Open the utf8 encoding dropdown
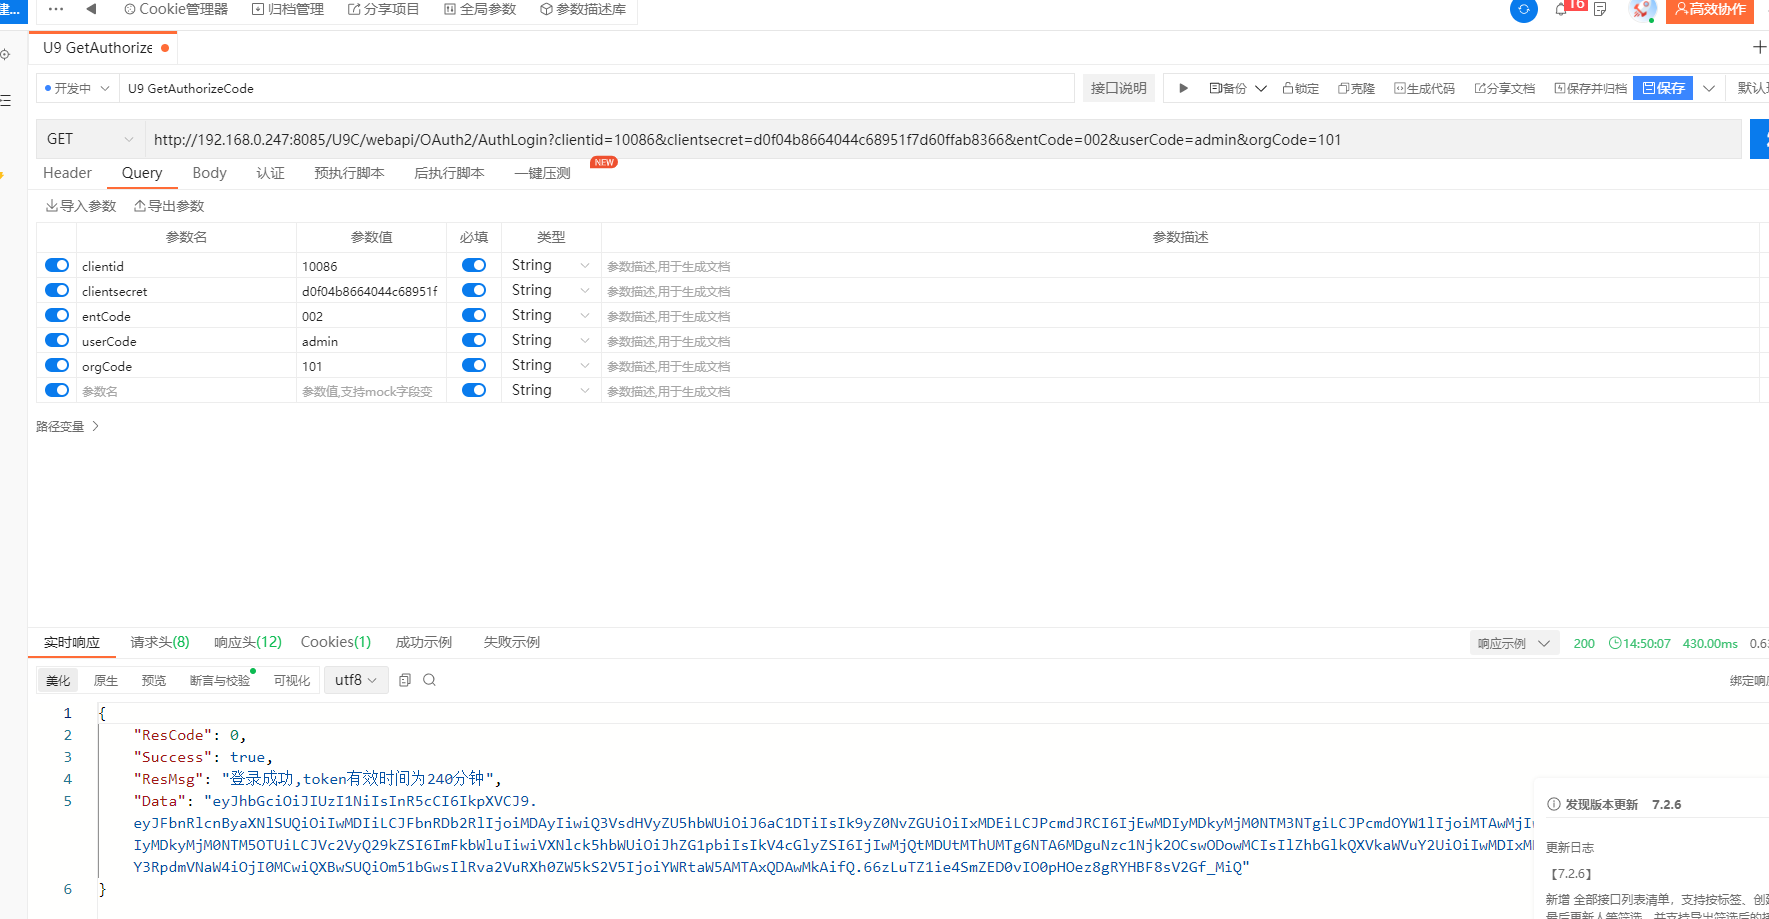1769x919 pixels. (x=356, y=680)
